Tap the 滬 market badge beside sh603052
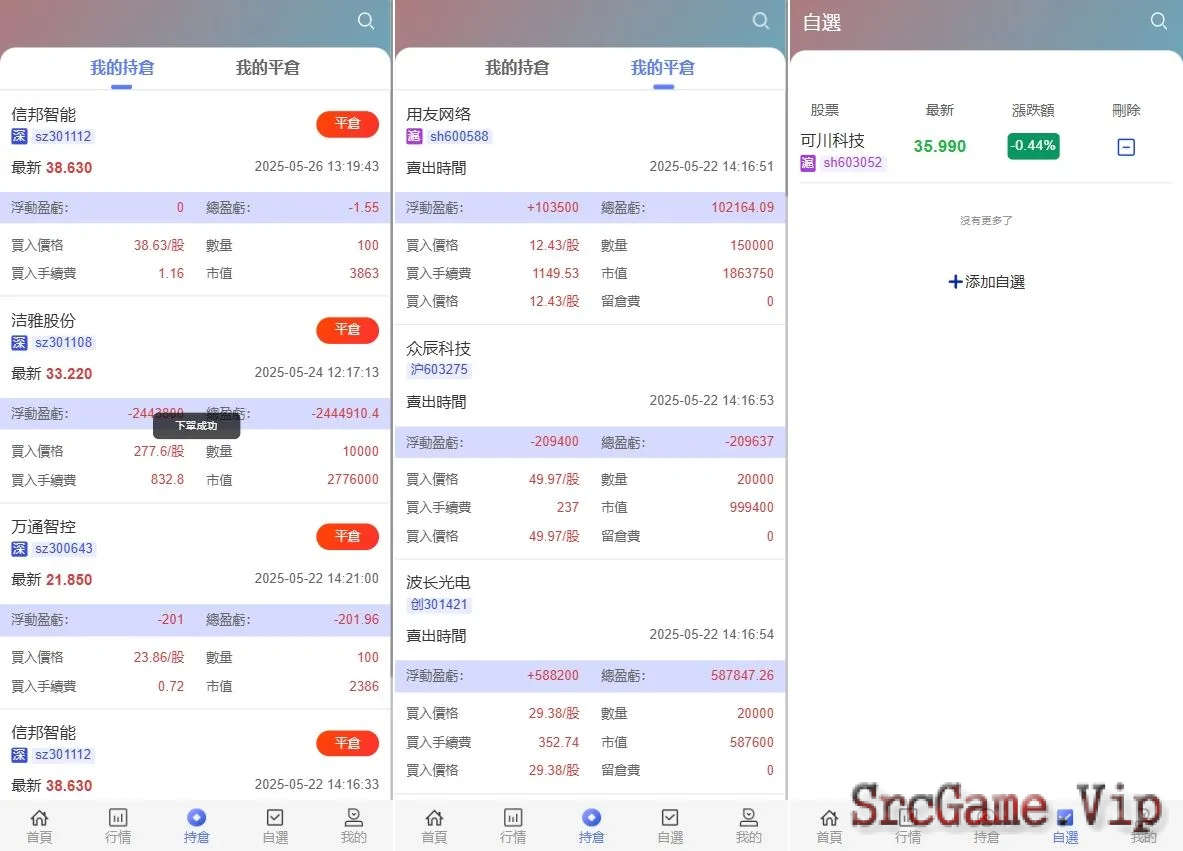The image size is (1183, 851). 808,162
